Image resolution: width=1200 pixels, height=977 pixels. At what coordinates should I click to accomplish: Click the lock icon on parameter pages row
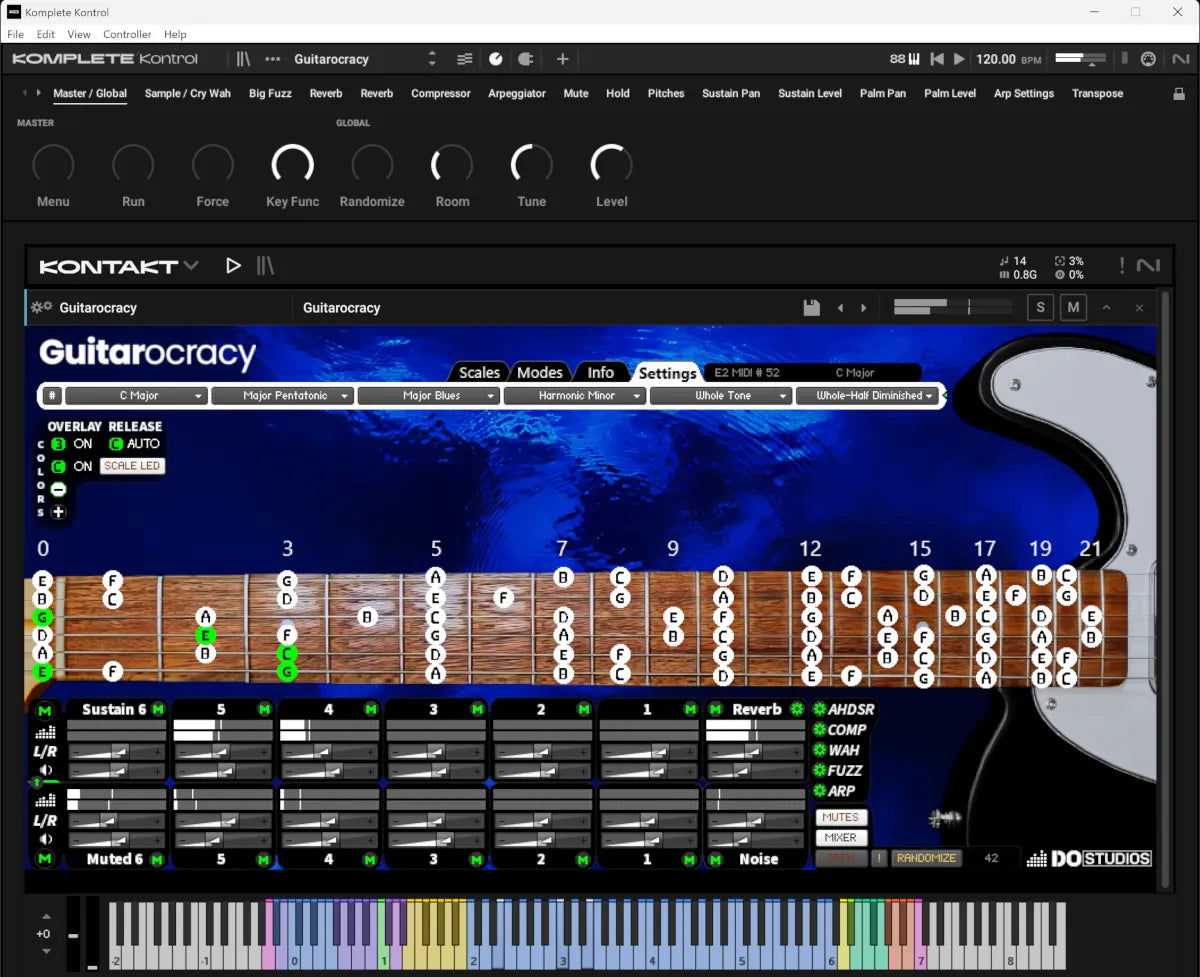click(x=1178, y=94)
